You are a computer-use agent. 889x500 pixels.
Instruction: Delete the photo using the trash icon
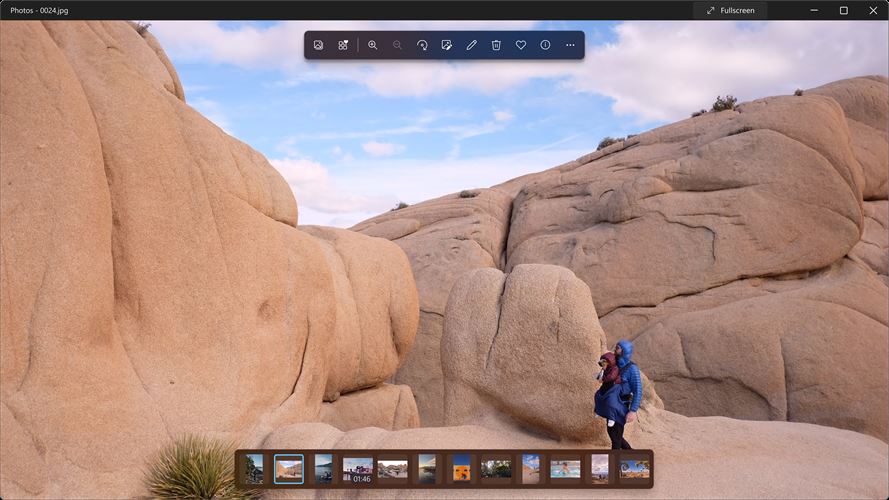click(496, 45)
